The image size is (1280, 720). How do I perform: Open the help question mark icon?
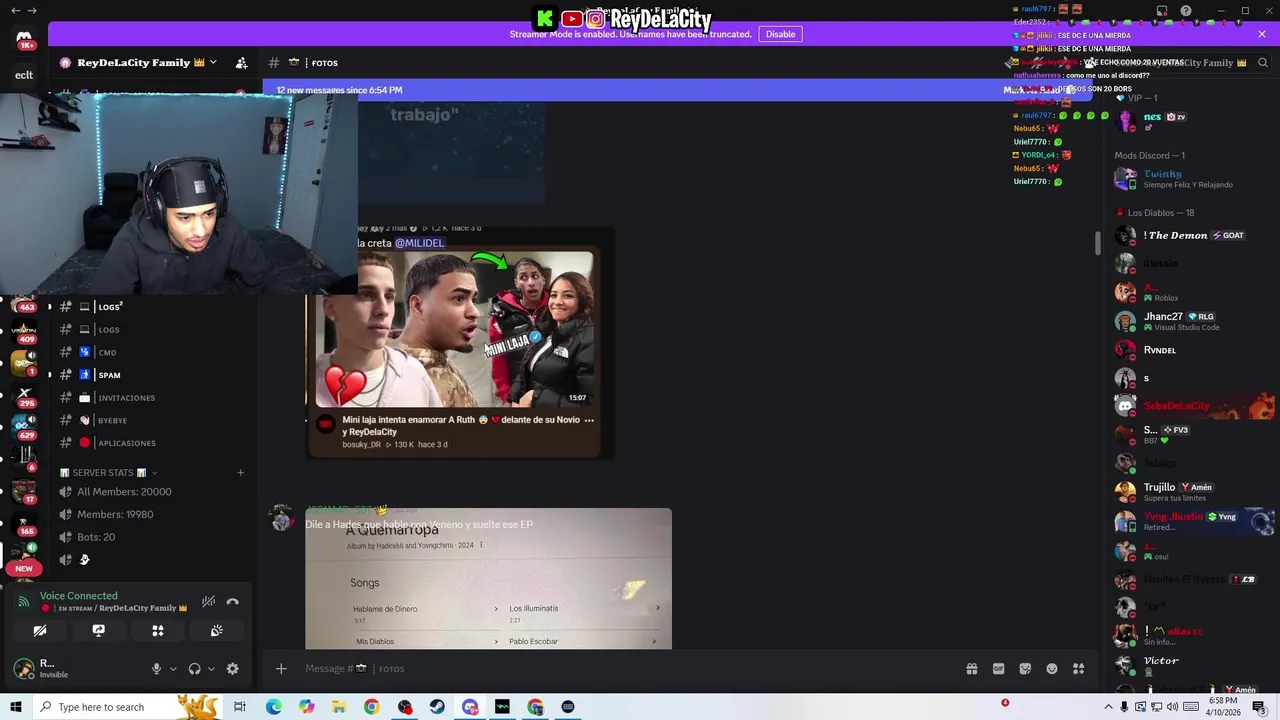[x=1185, y=11]
